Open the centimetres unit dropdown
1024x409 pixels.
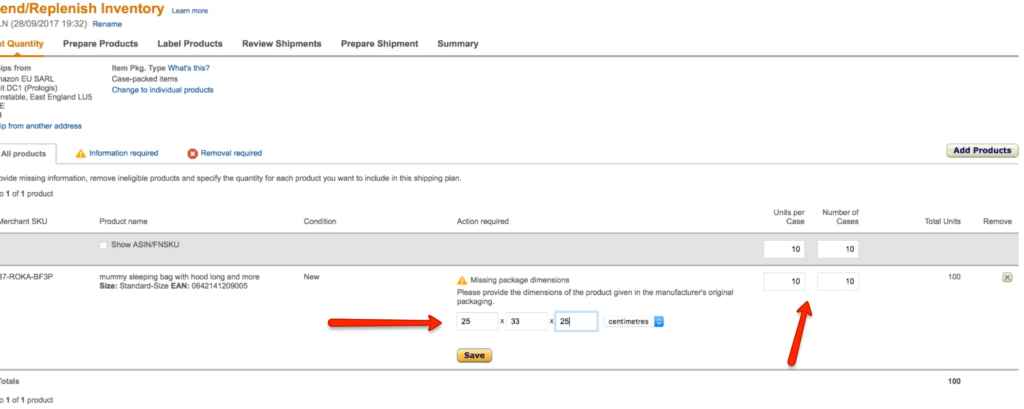point(636,321)
